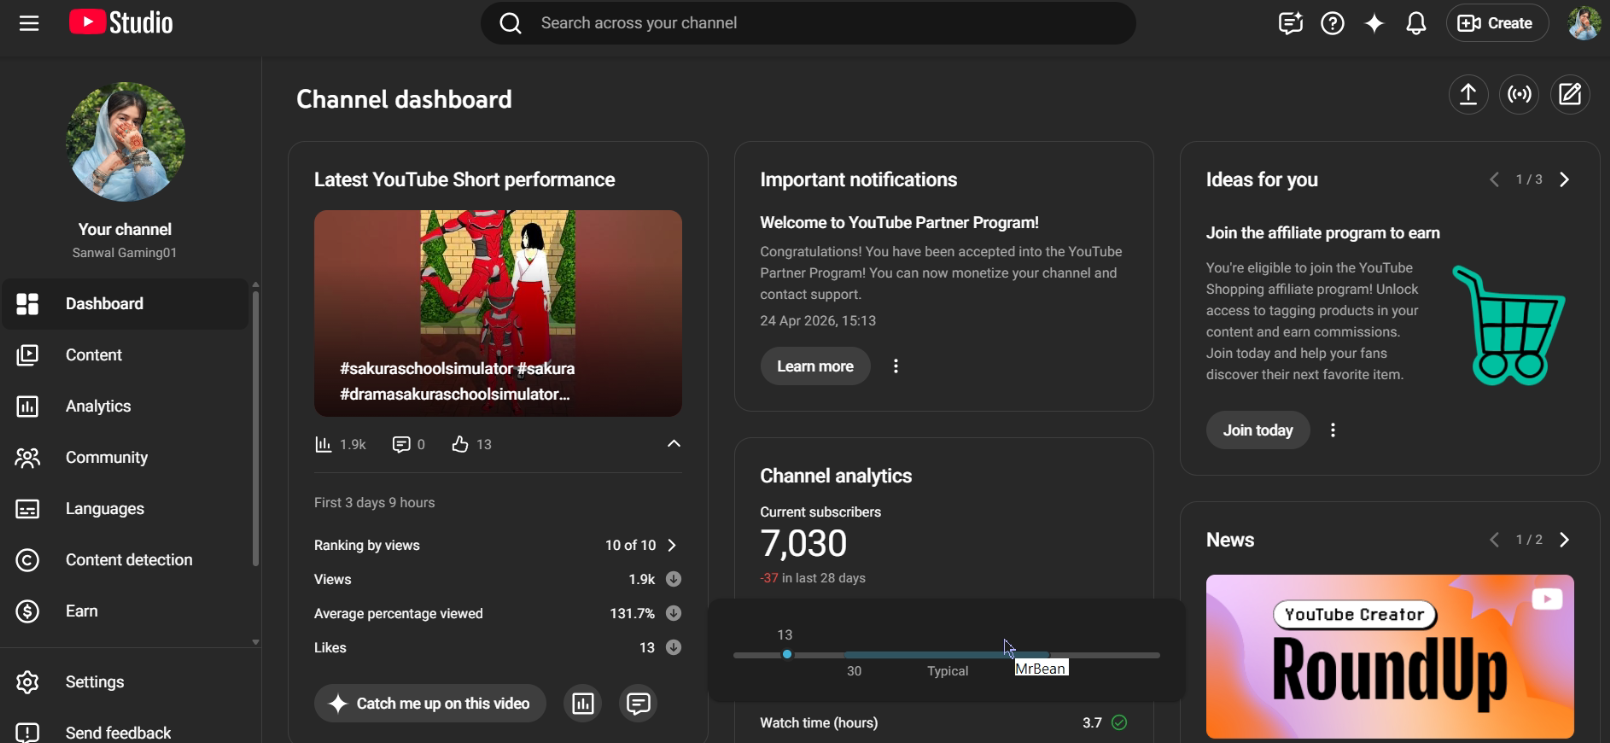Click the First 3 days 9 hours label
This screenshot has height=743, width=1610.
point(374,502)
